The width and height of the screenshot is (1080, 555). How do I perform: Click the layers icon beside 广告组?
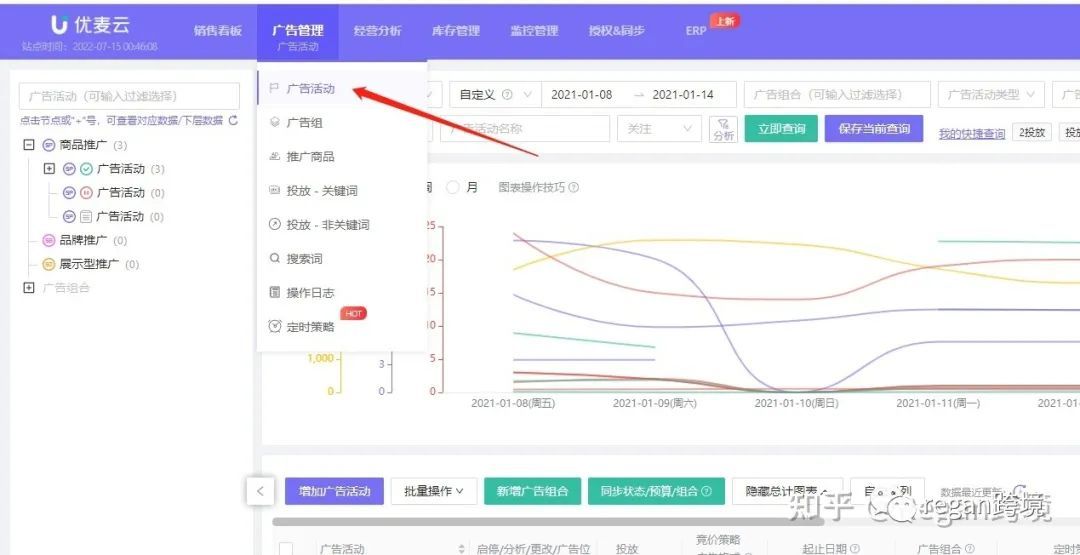(274, 123)
